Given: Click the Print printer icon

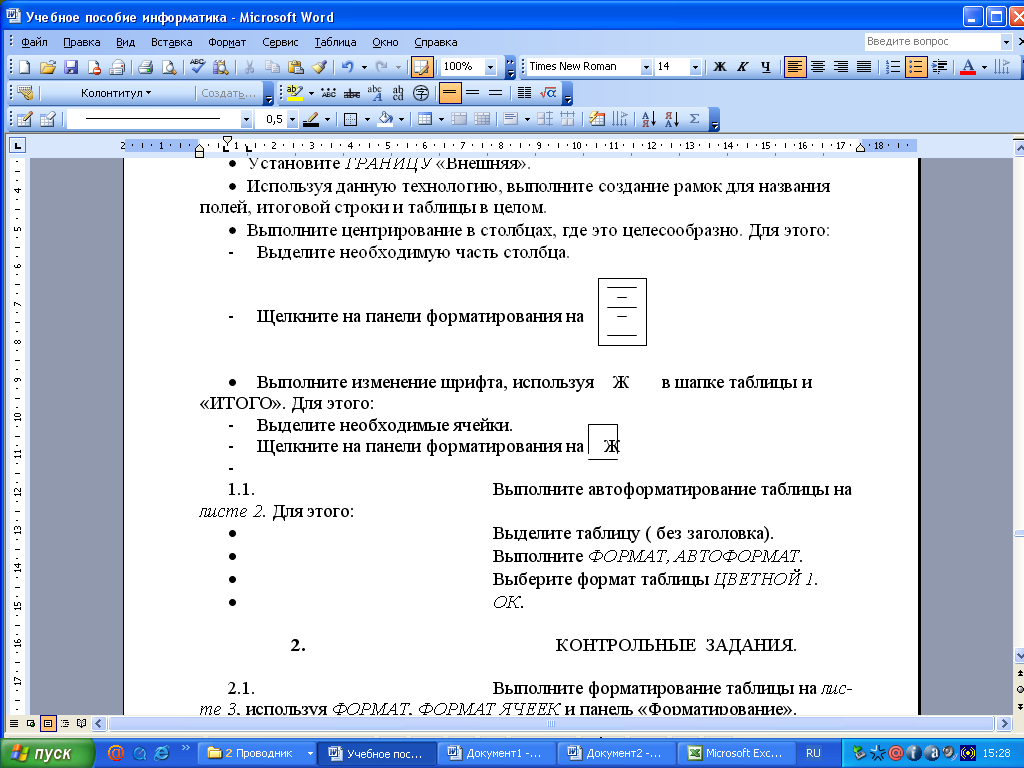Looking at the screenshot, I should (x=145, y=67).
